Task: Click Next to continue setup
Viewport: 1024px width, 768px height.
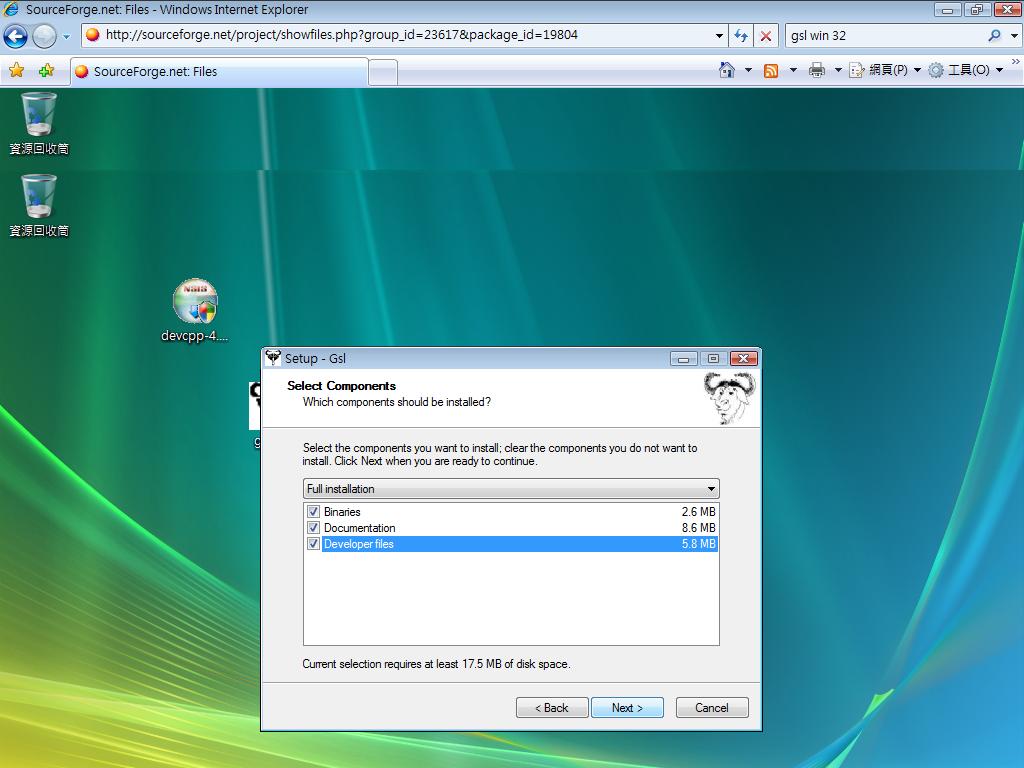Action: point(627,708)
